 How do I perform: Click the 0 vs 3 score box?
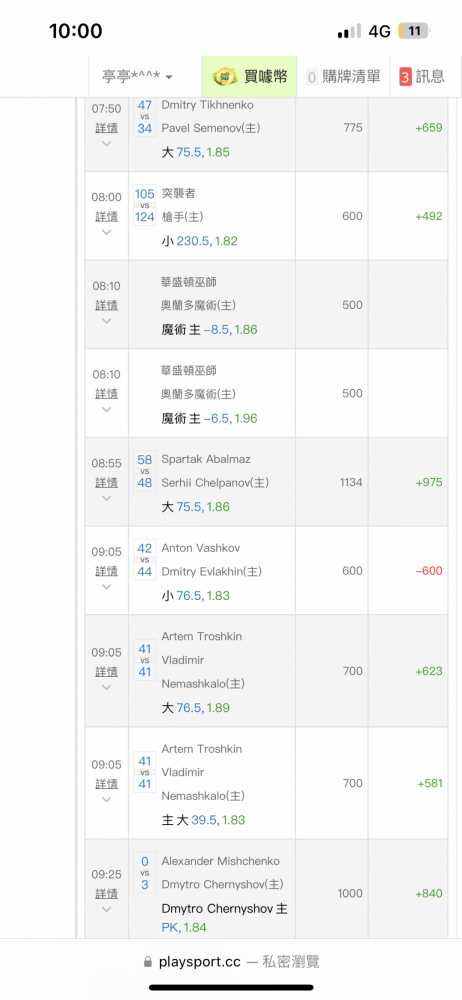145,872
